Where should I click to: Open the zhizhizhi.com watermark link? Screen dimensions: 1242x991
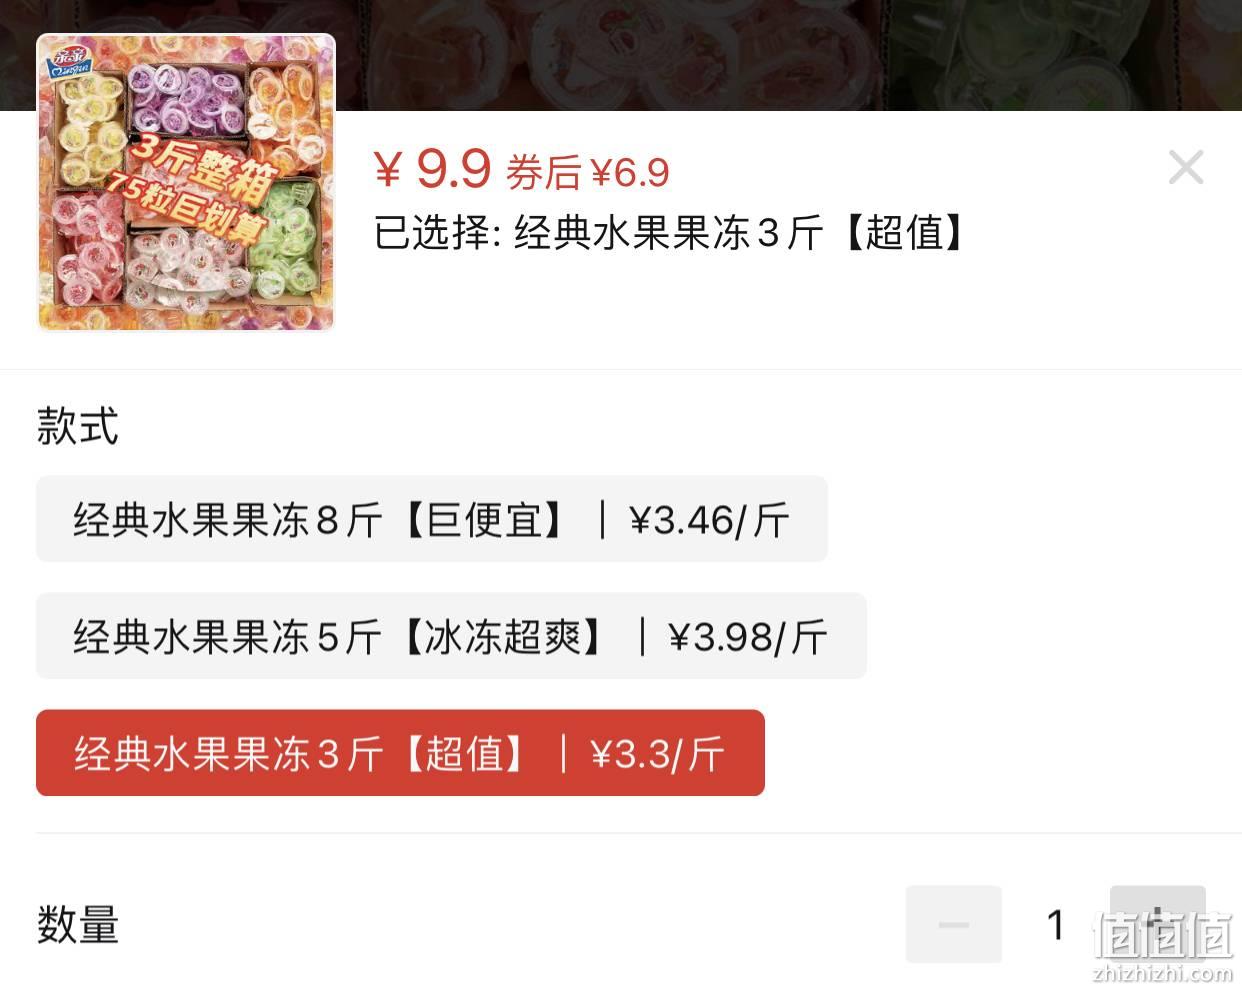click(1163, 973)
